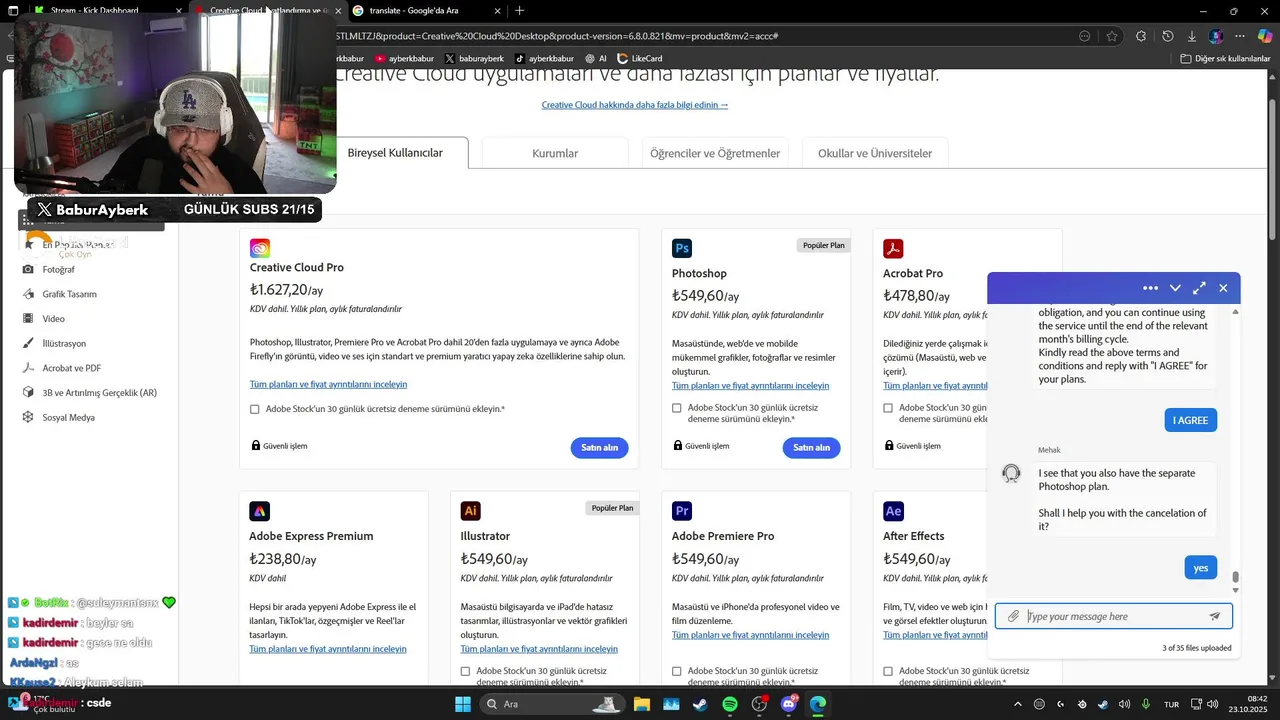This screenshot has width=1280, height=720.
Task: Open browser history icon in toolbar
Action: point(1167,36)
